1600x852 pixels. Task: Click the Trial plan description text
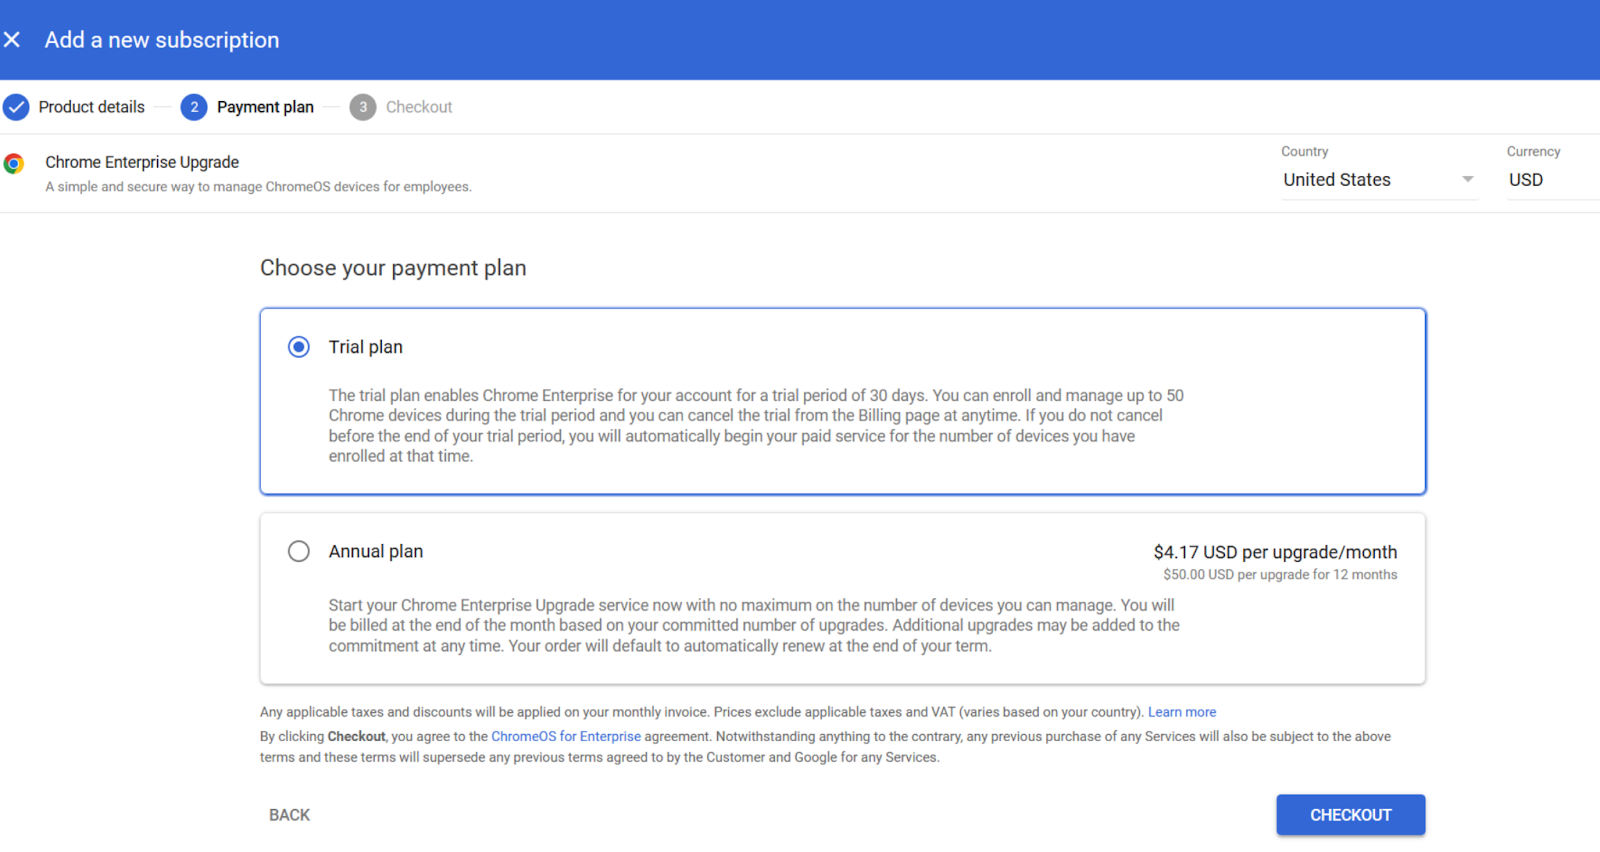[x=755, y=426]
